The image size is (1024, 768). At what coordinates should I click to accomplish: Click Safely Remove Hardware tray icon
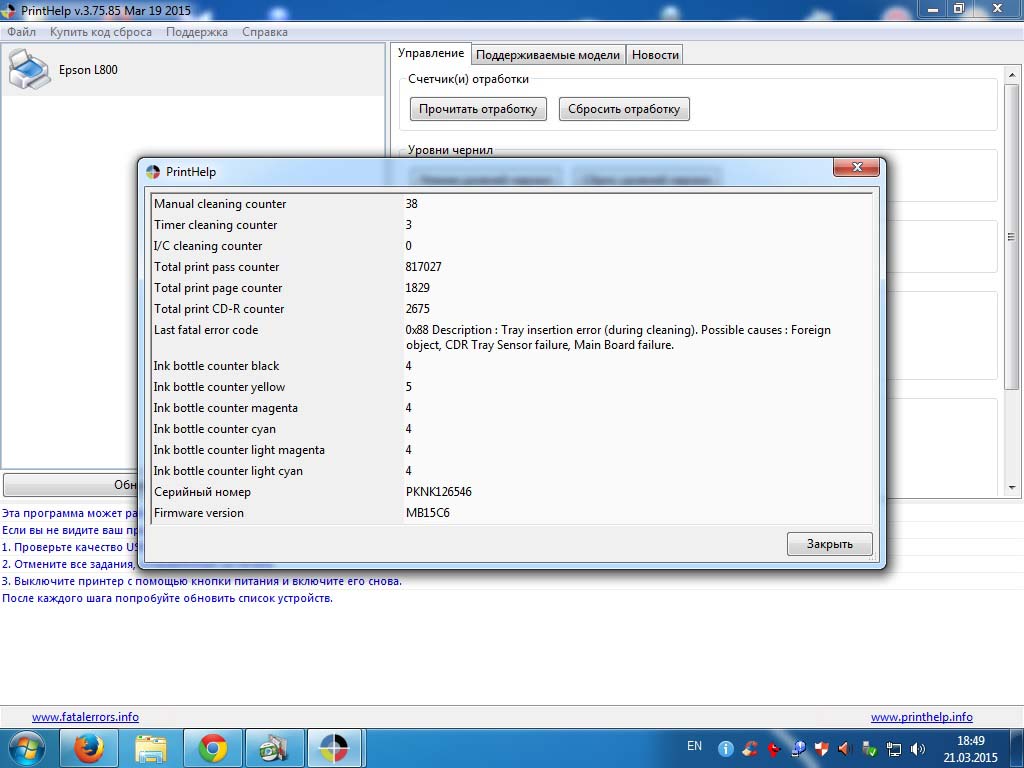[x=869, y=748]
